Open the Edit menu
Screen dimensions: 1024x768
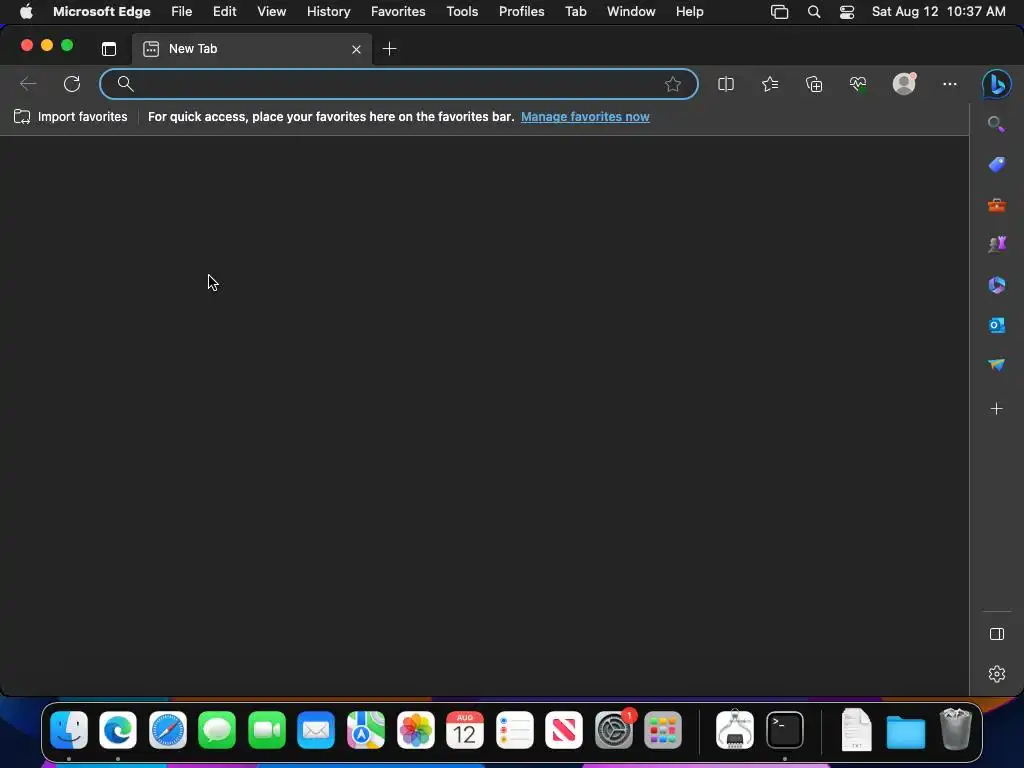pos(225,12)
